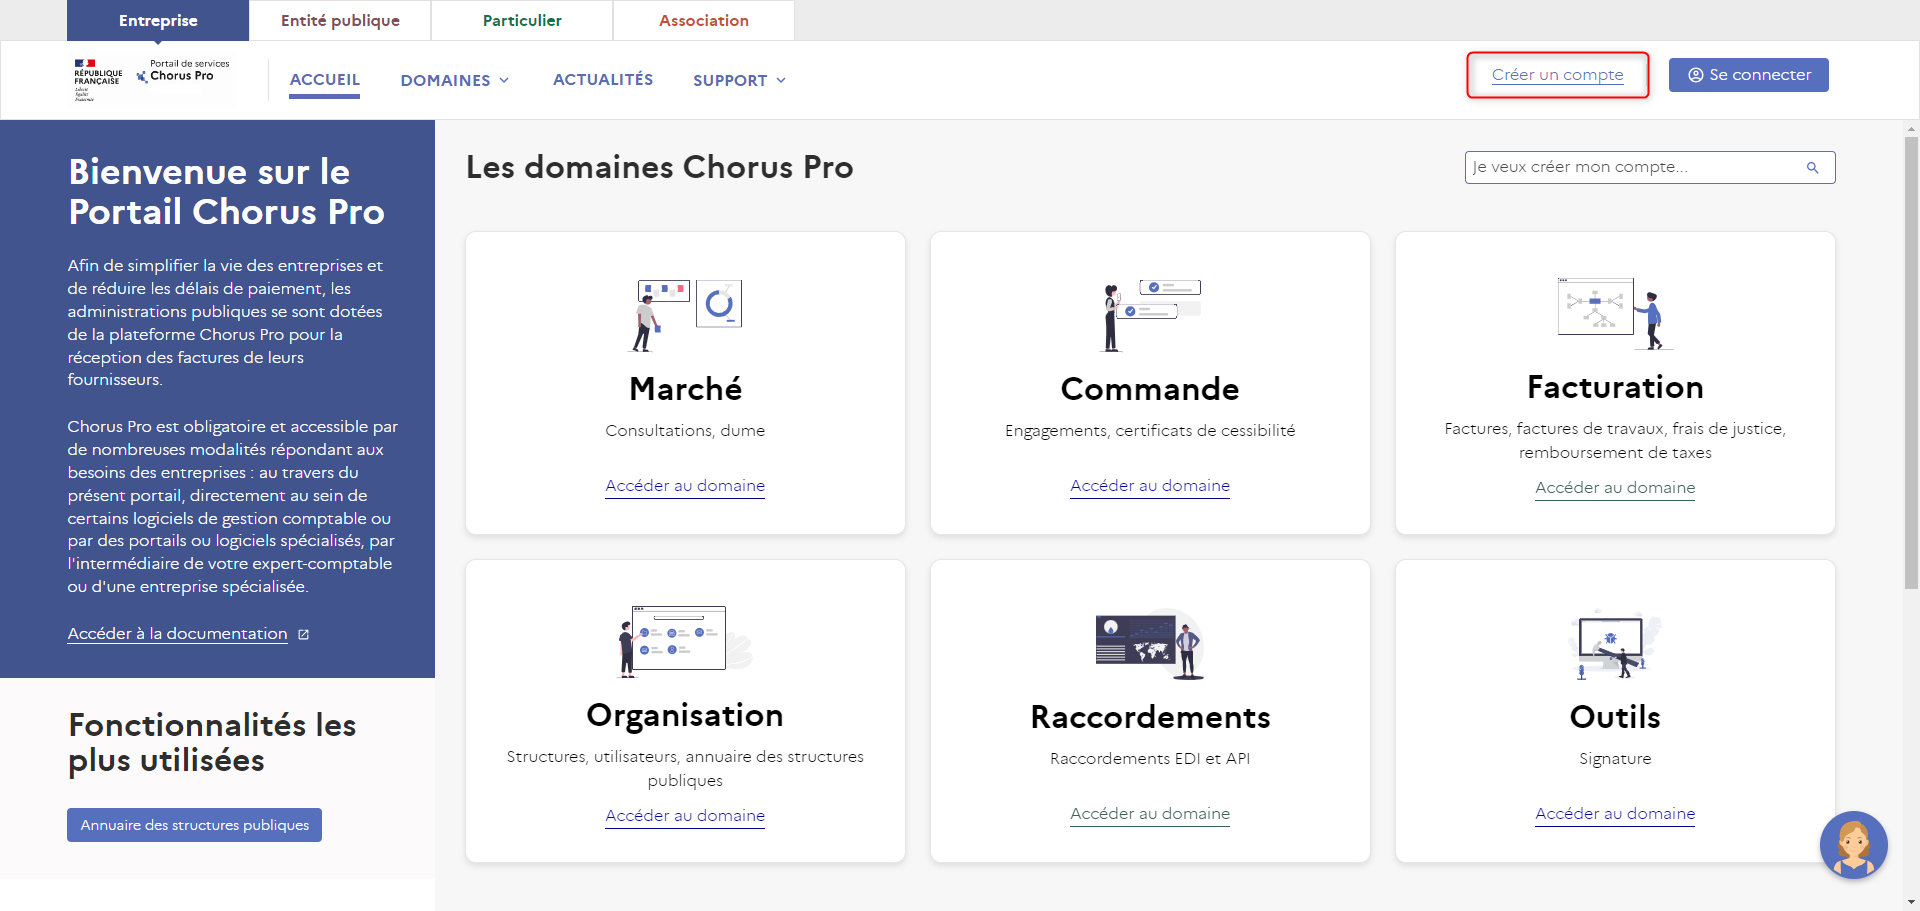
Task: Click 'Fonctionnalités les plus utilisées' heading
Action: click(x=212, y=742)
